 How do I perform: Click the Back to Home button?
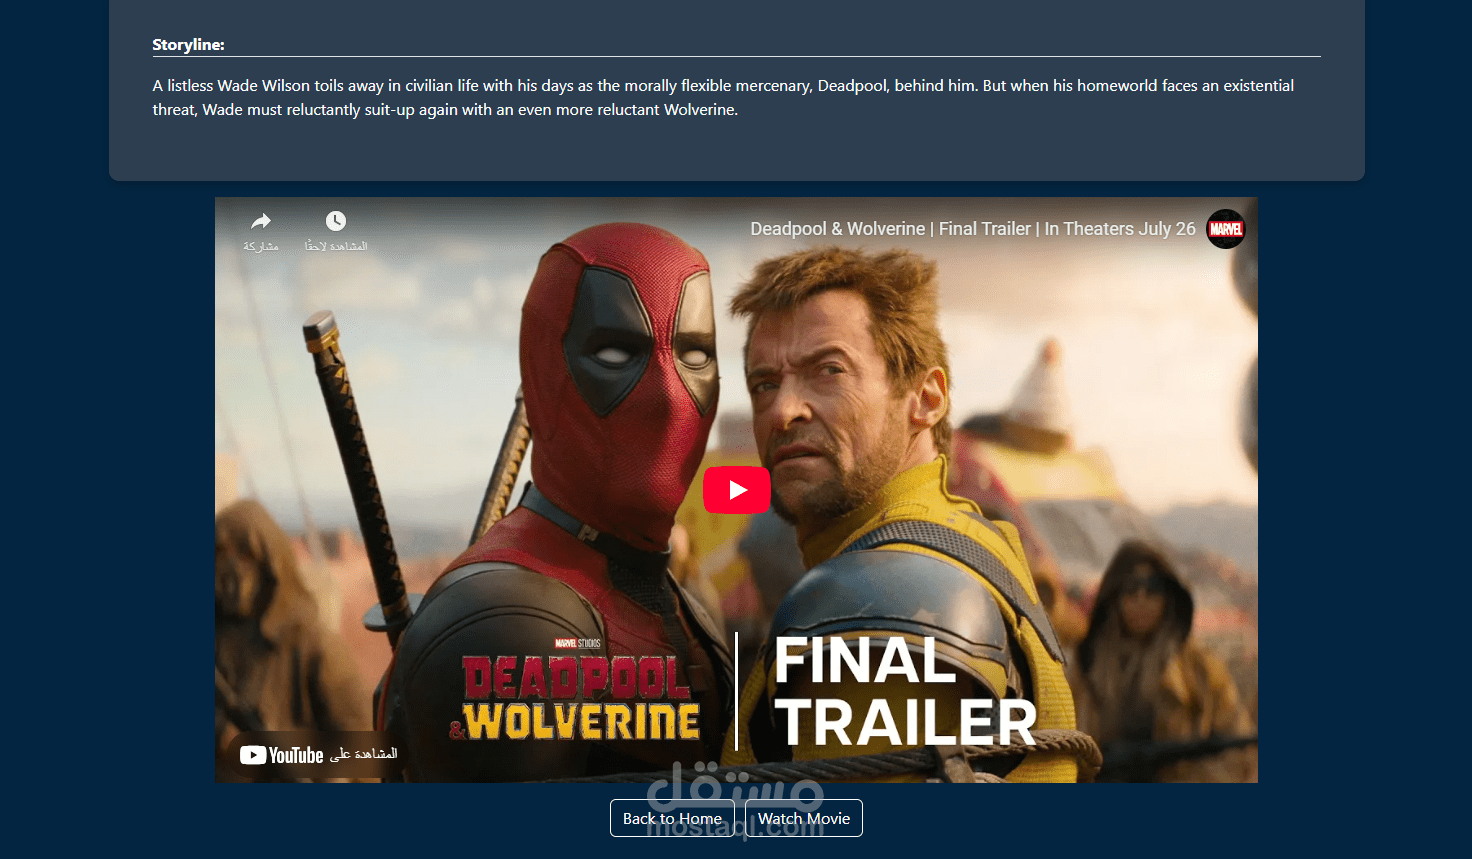tap(672, 818)
